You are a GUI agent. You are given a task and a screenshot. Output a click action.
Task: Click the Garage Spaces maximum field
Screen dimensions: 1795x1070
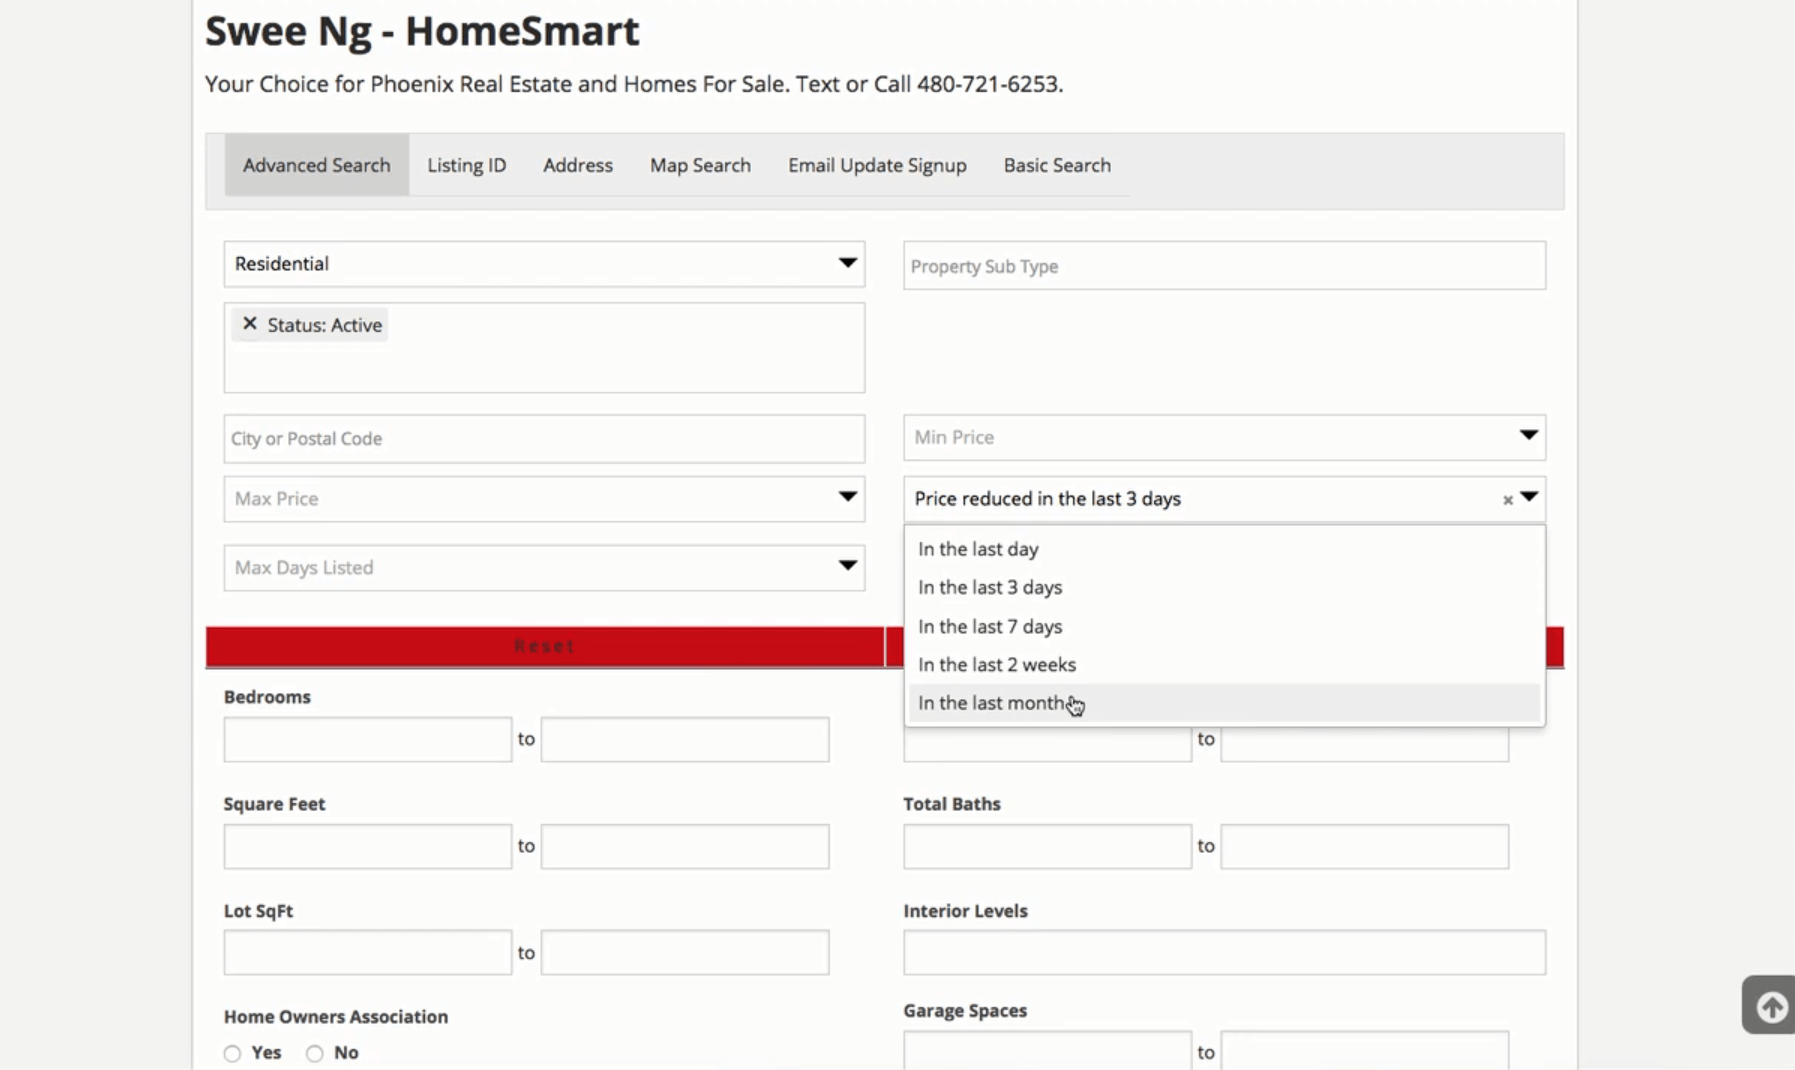click(1365, 1051)
